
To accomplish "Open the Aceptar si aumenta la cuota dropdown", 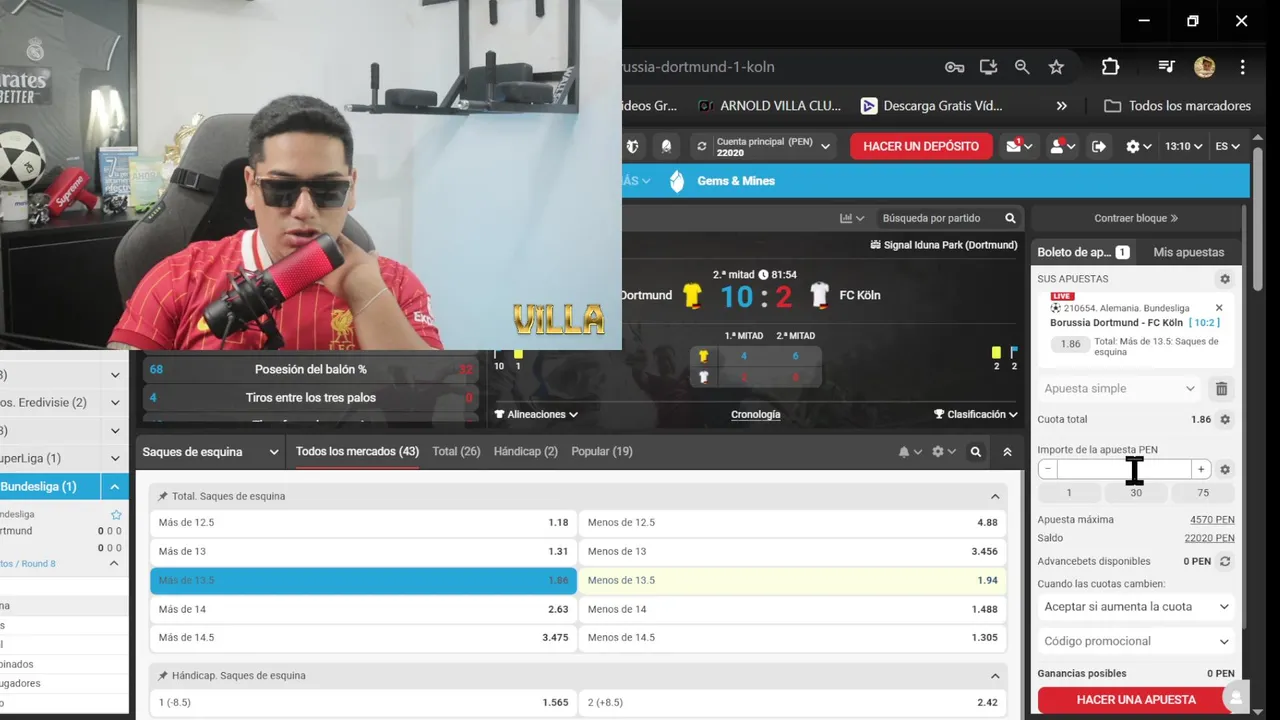I will (1136, 607).
